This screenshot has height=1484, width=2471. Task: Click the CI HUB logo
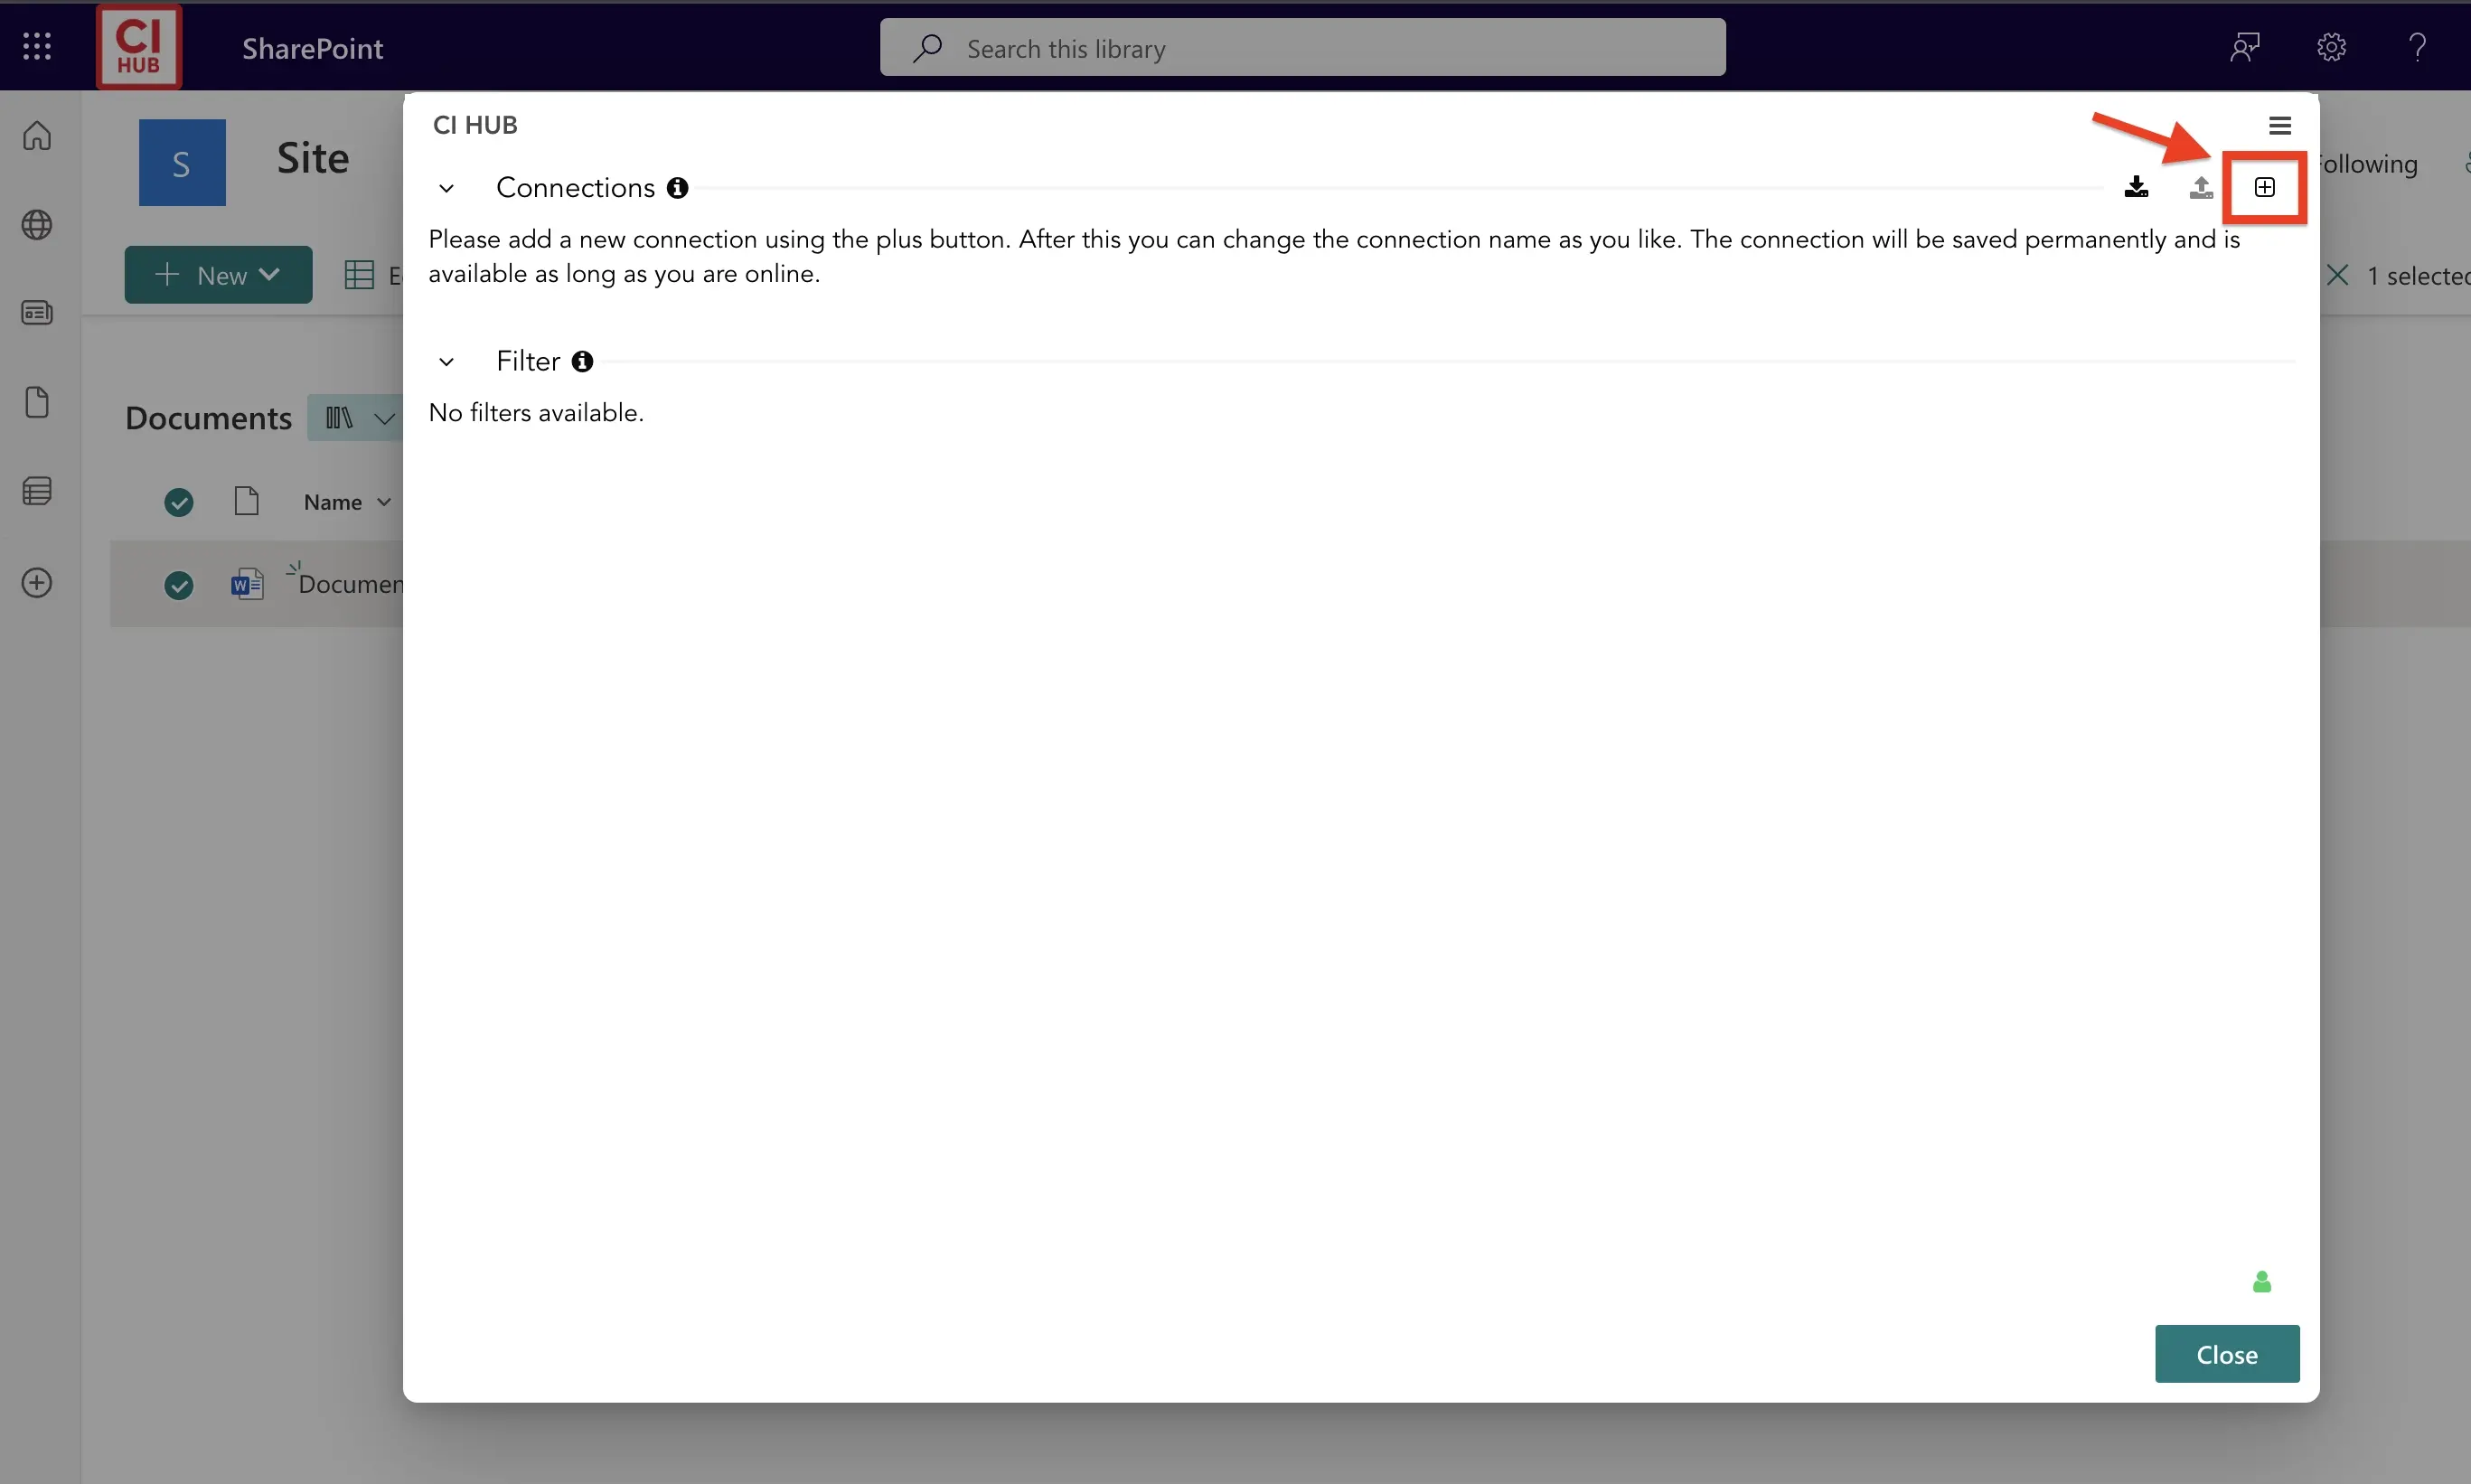(x=139, y=47)
